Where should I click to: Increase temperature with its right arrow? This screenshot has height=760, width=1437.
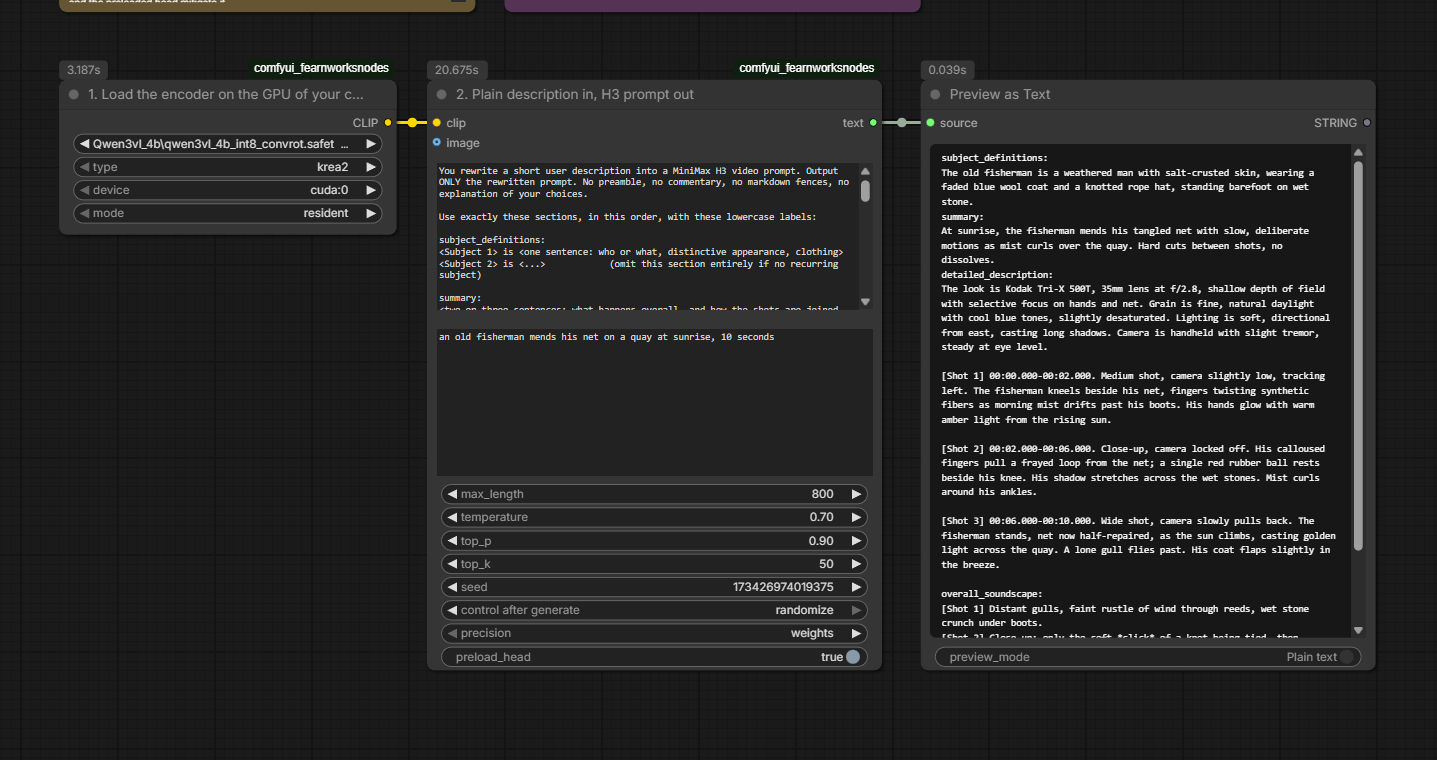pos(856,517)
